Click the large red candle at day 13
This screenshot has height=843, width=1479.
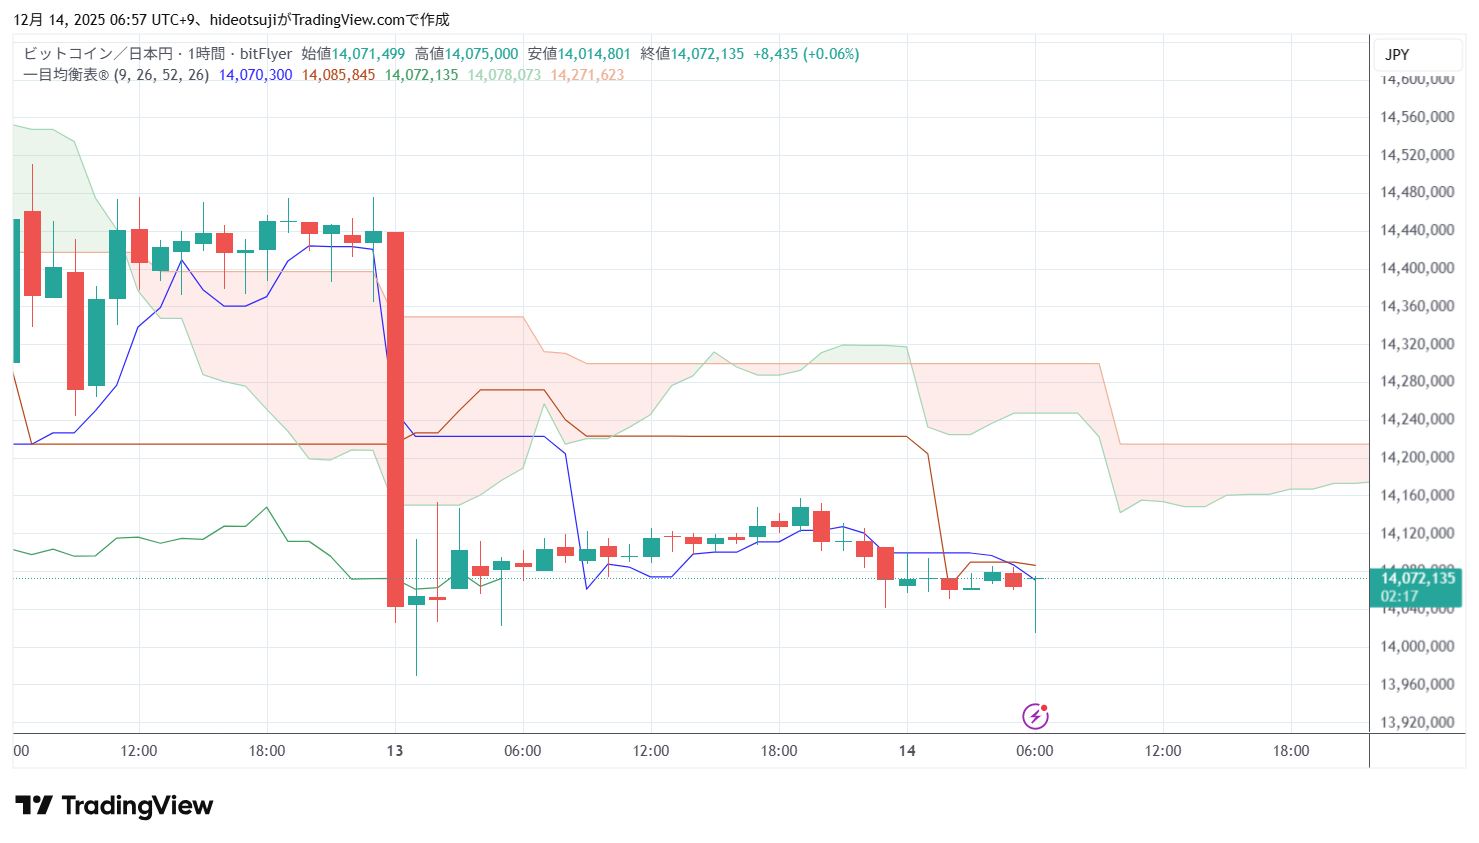[x=395, y=420]
